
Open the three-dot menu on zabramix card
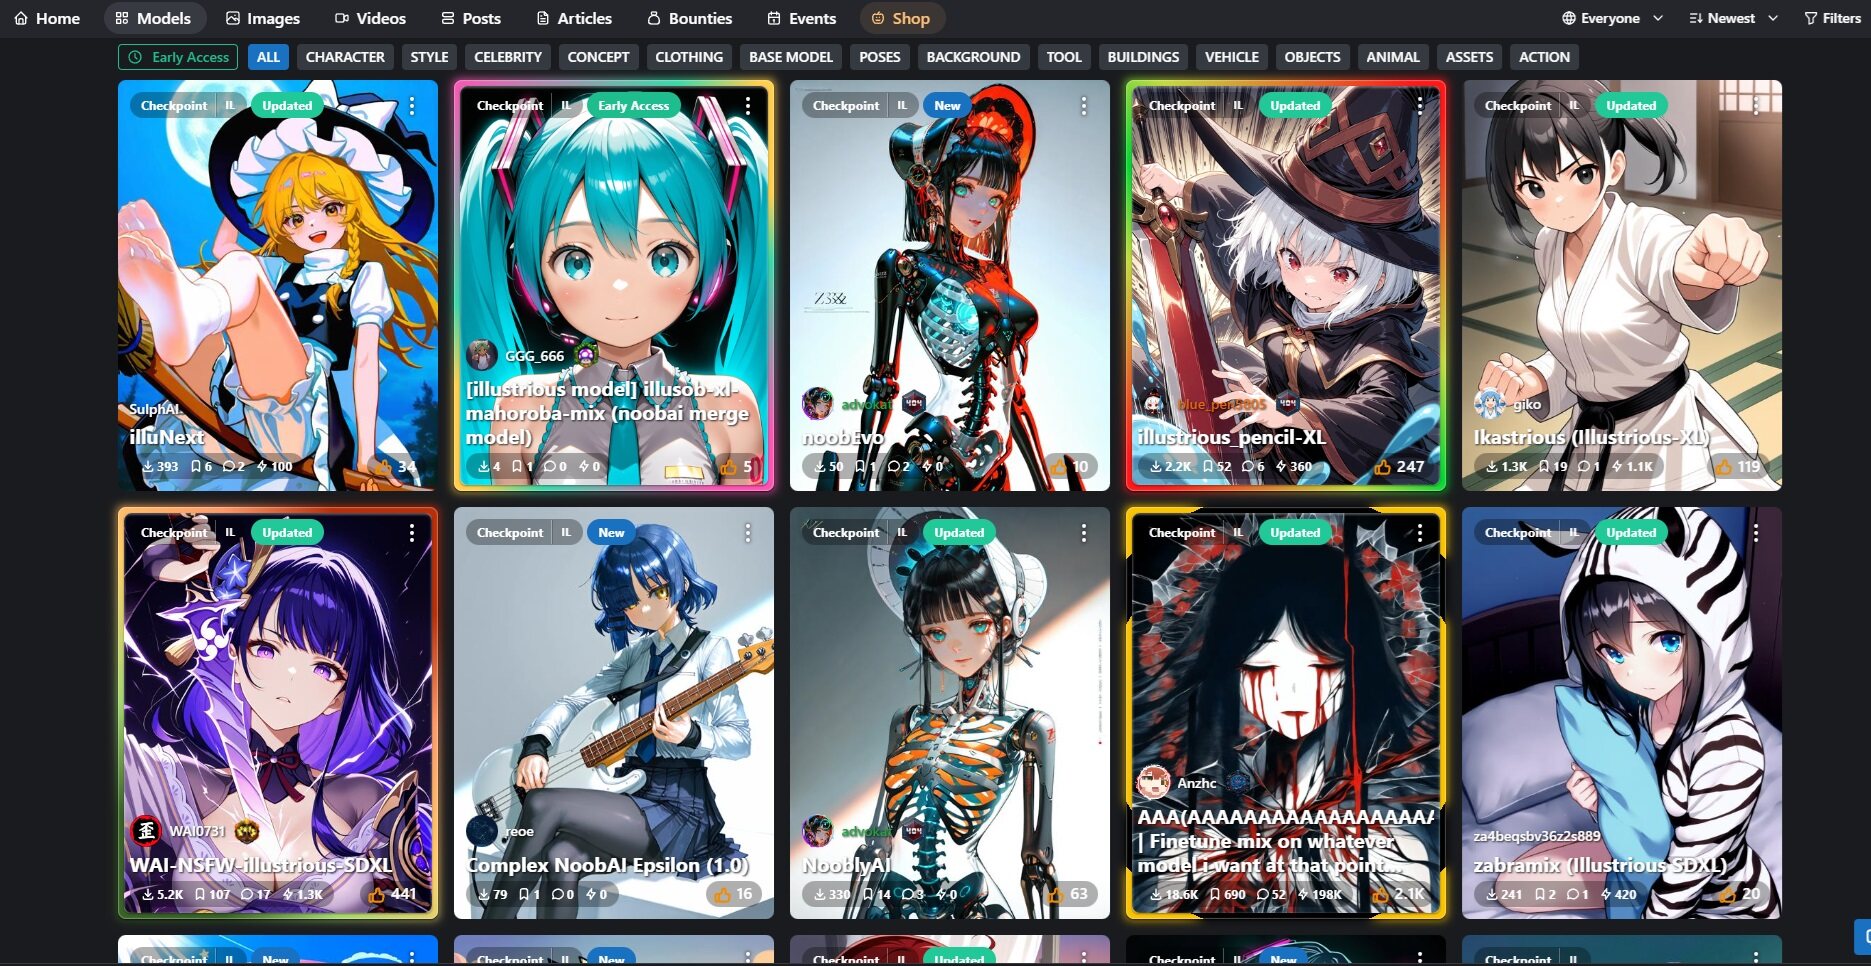point(1756,533)
